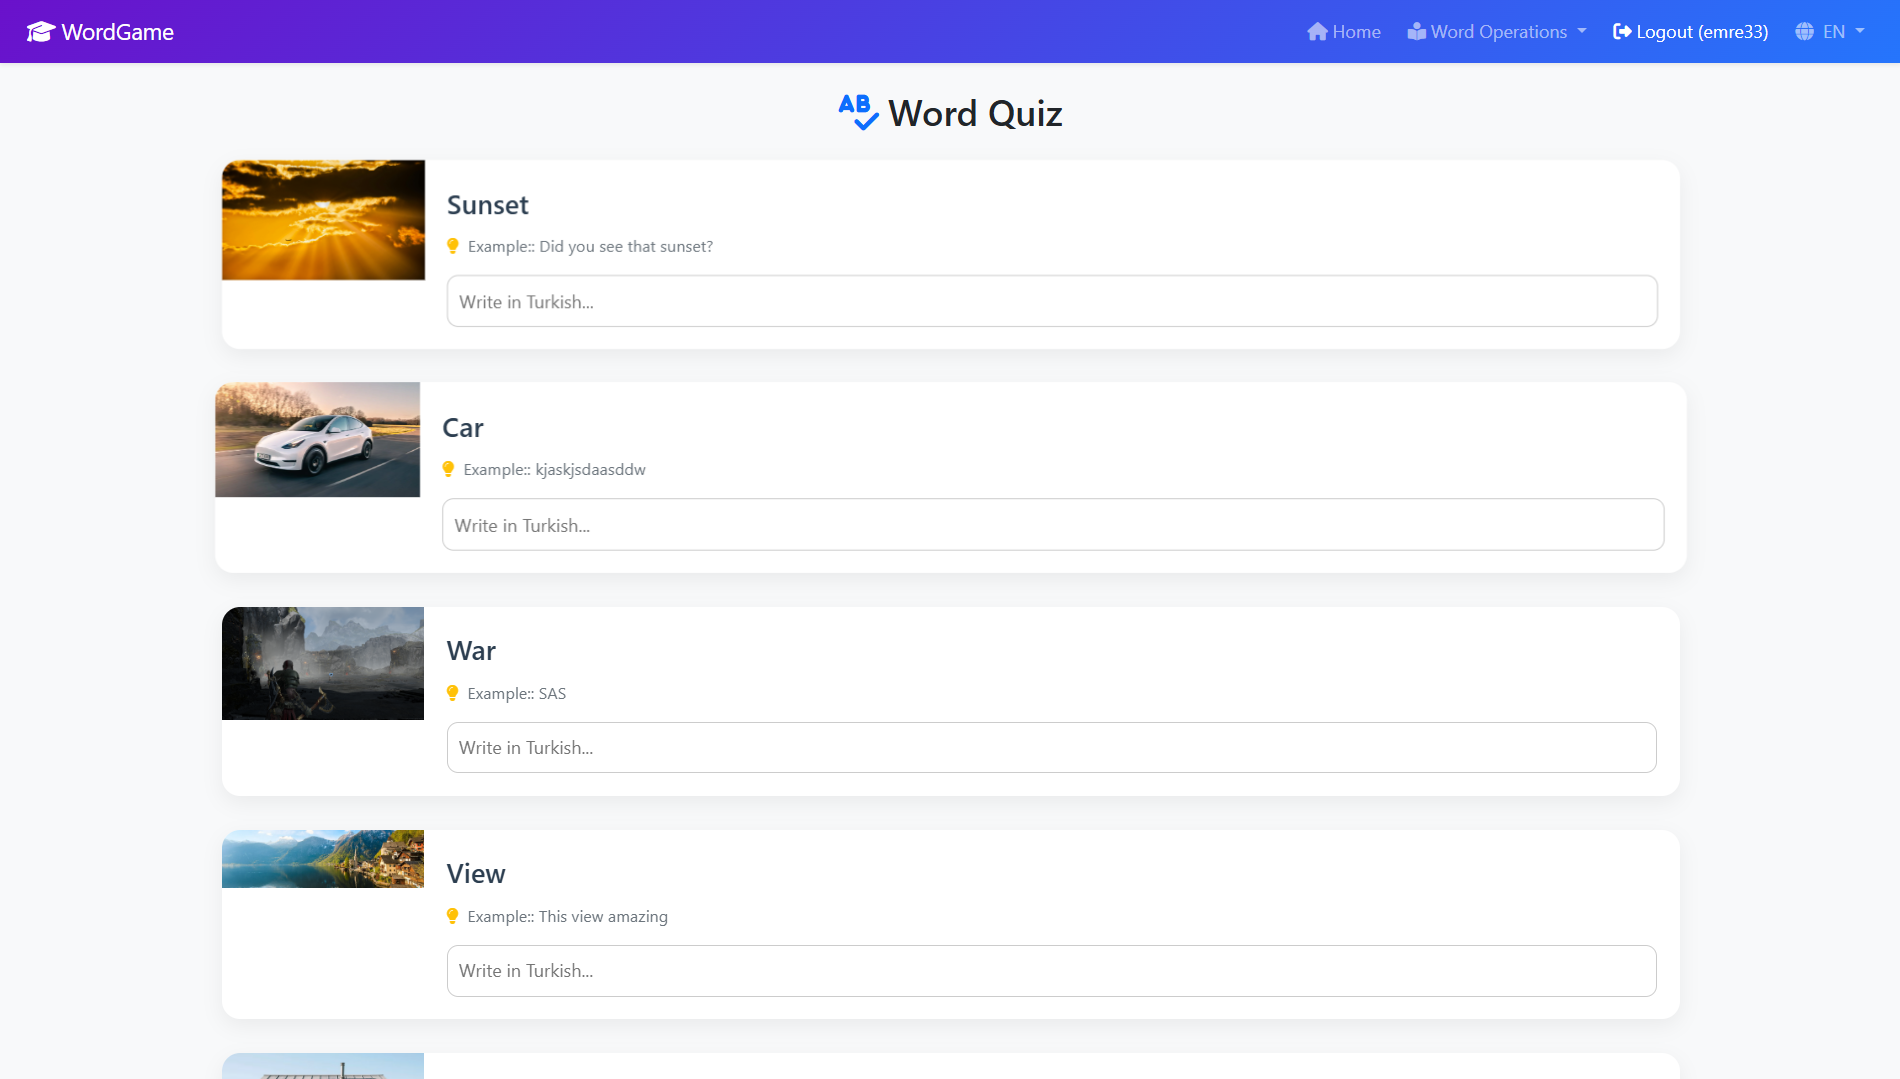Screen dimensions: 1900x1079
Task: Open the Word Operations dropdown menu
Action: 1496,31
